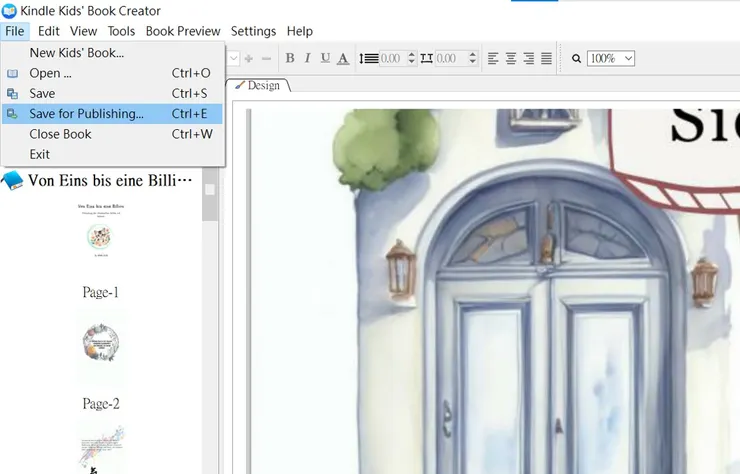Decrease character spacing with down arrow

[x=473, y=62]
